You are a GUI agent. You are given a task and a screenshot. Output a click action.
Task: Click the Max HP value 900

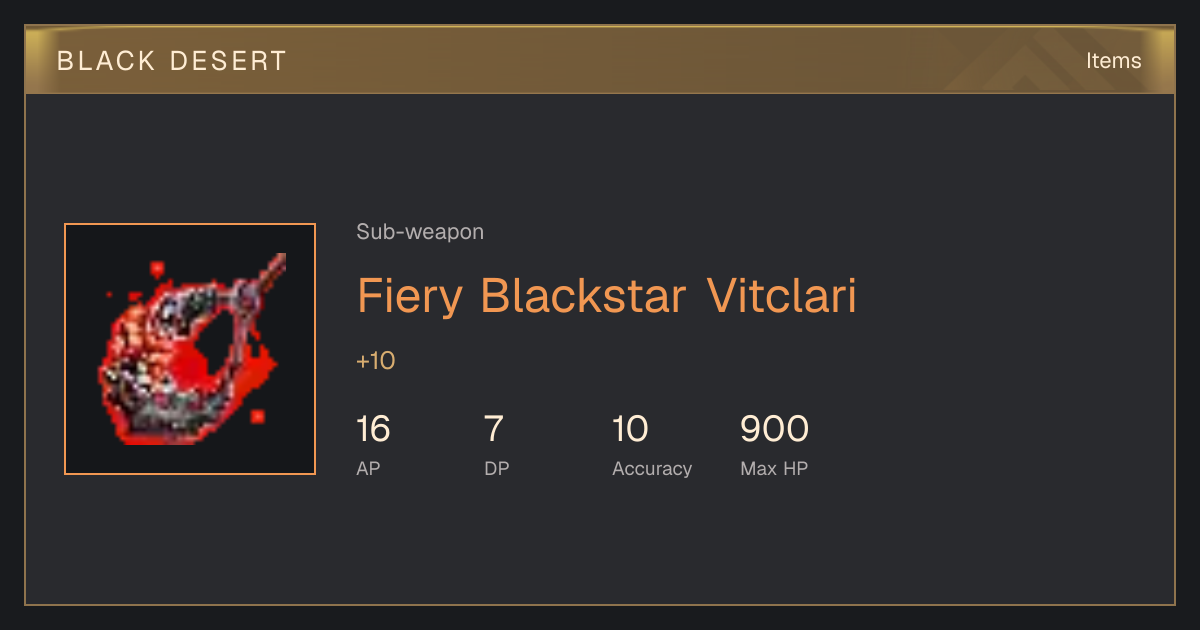[774, 429]
